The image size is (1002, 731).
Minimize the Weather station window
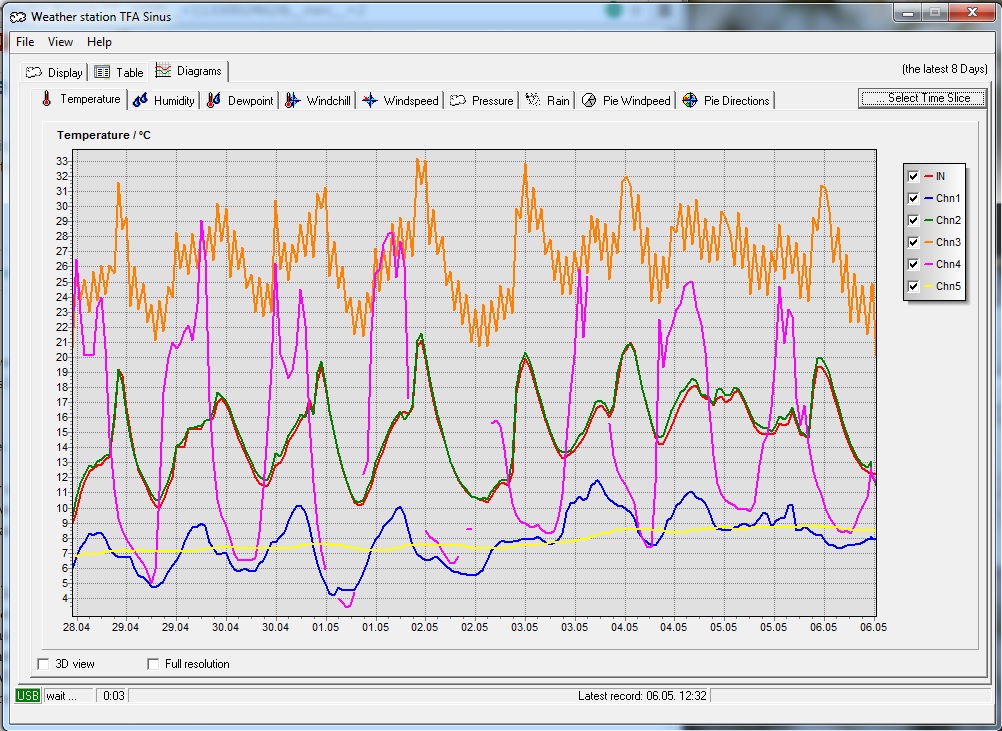pos(907,13)
